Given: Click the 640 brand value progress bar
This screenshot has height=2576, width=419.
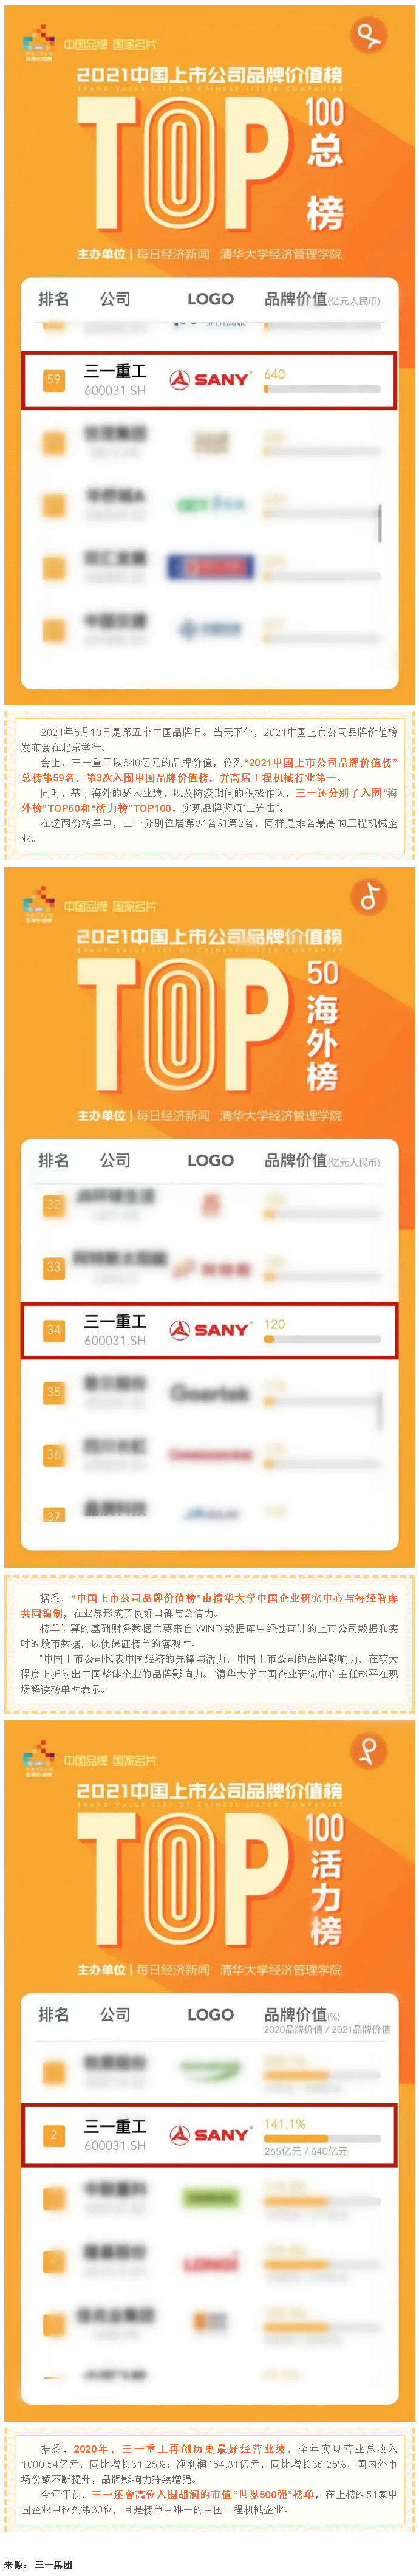Looking at the screenshot, I should click(x=322, y=389).
